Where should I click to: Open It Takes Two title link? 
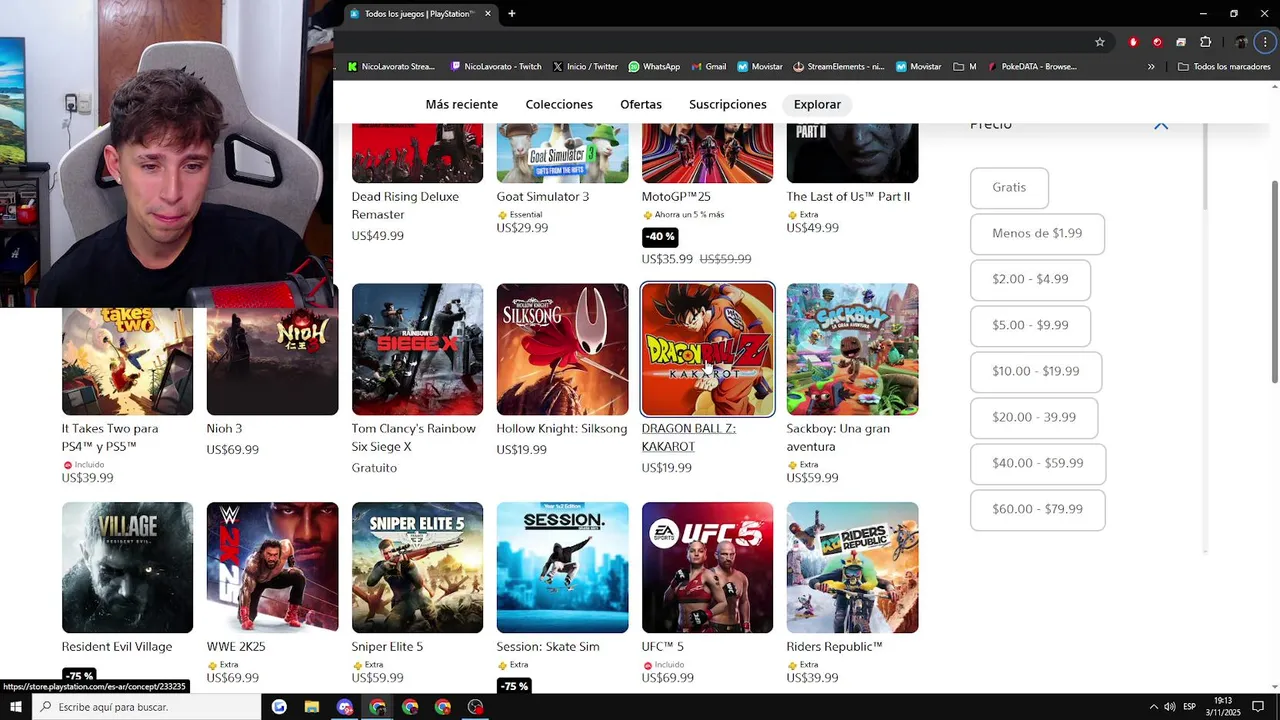(110, 438)
